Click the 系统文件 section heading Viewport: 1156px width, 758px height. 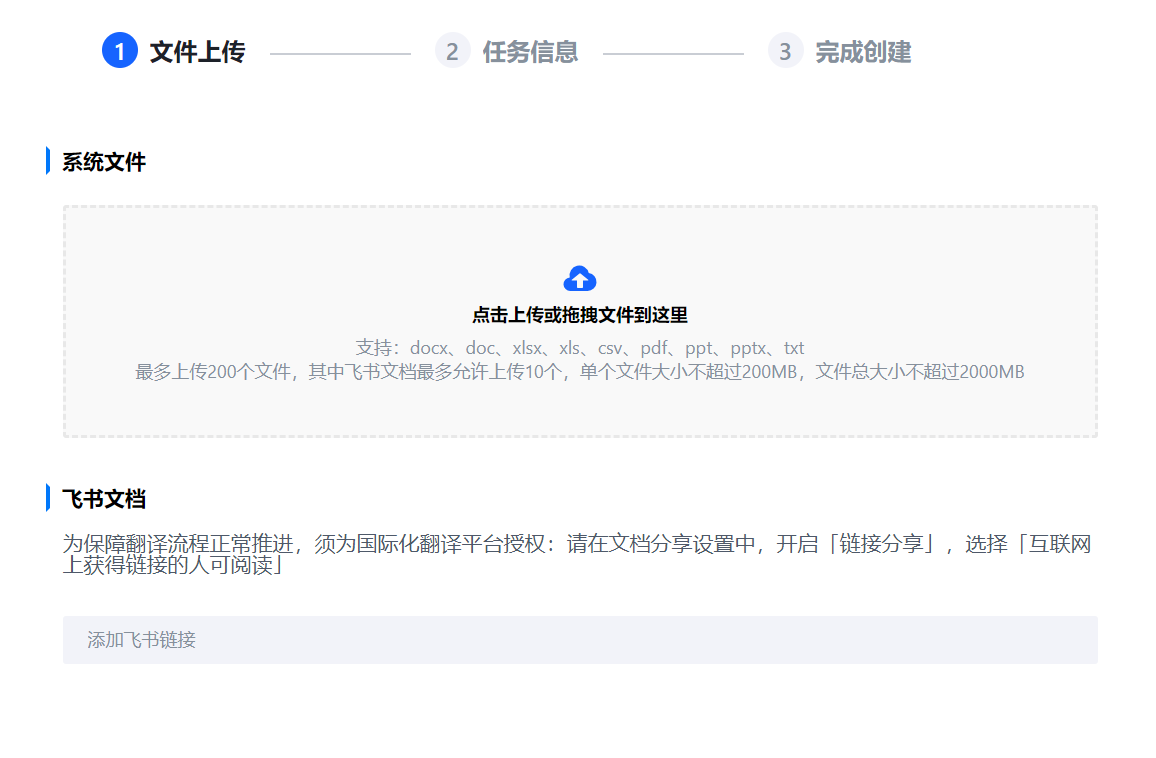point(104,162)
